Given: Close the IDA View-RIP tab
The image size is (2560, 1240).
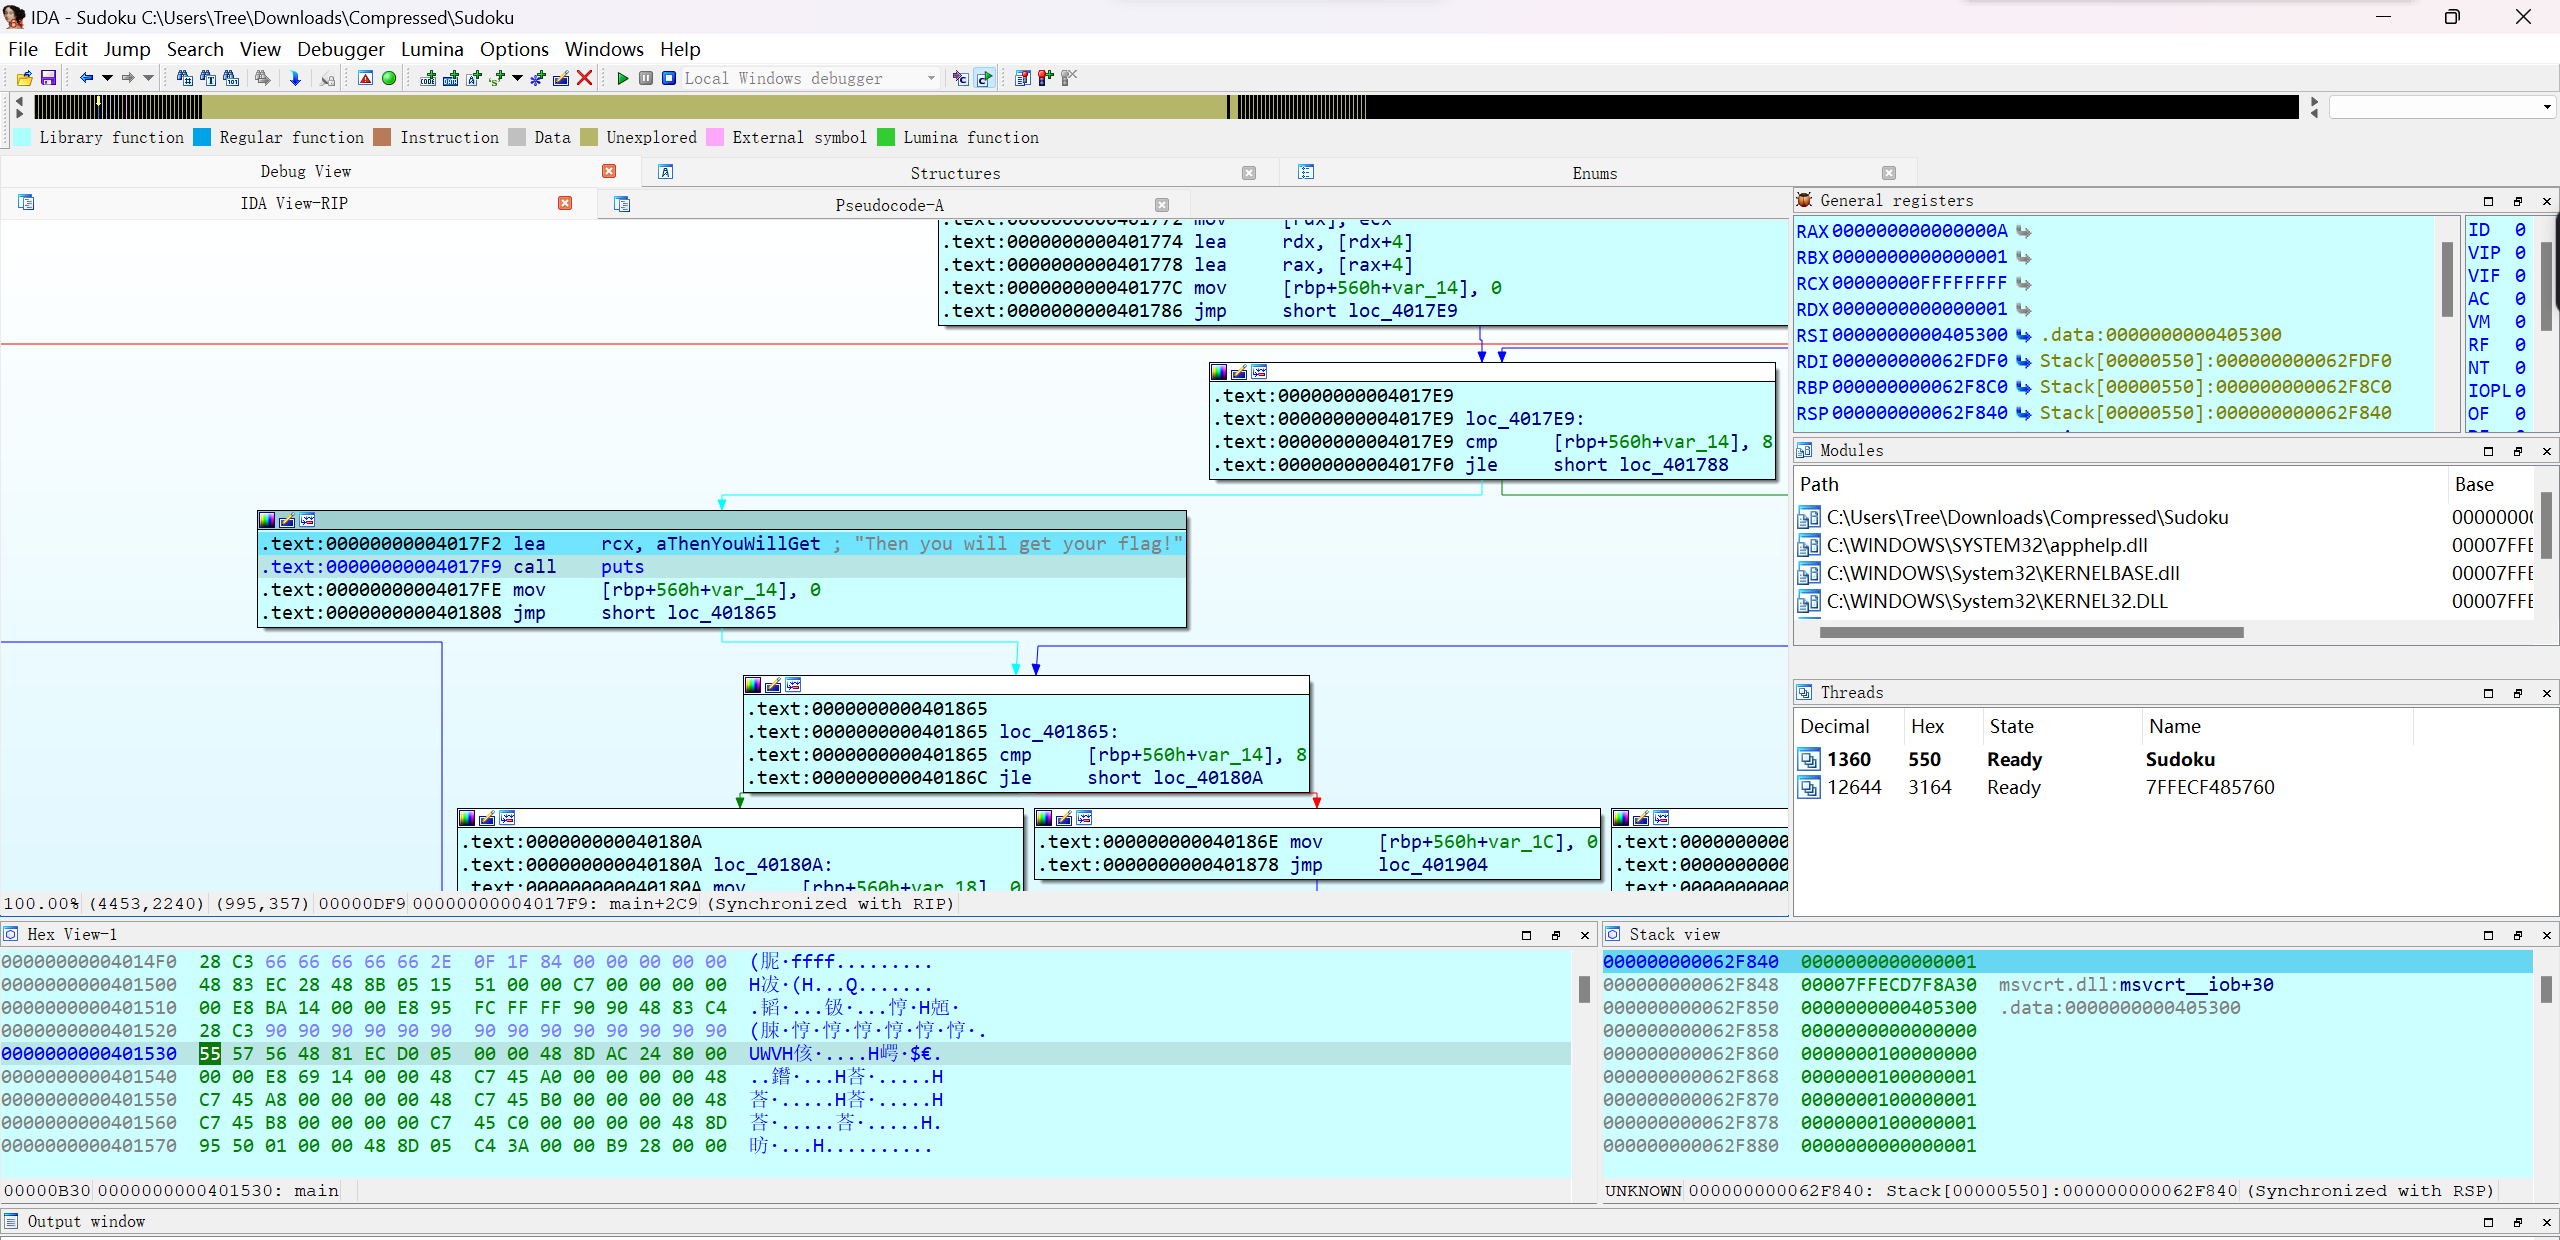Looking at the screenshot, I should click(565, 203).
